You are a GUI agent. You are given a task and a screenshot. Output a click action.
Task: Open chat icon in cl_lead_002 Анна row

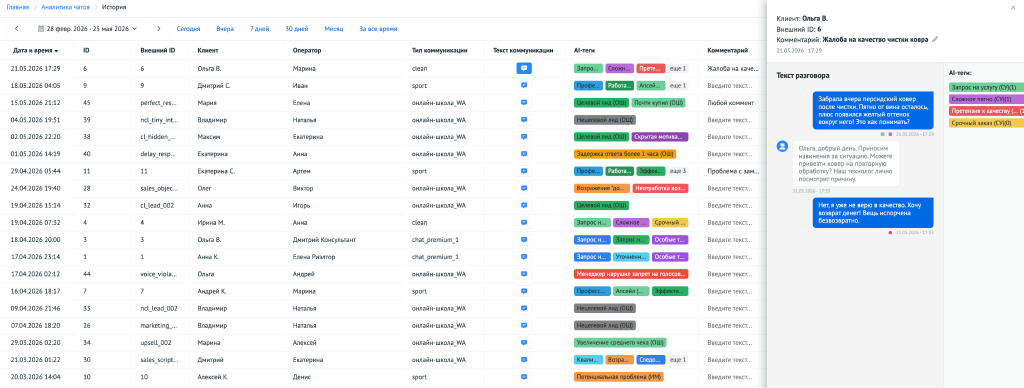[x=524, y=205]
